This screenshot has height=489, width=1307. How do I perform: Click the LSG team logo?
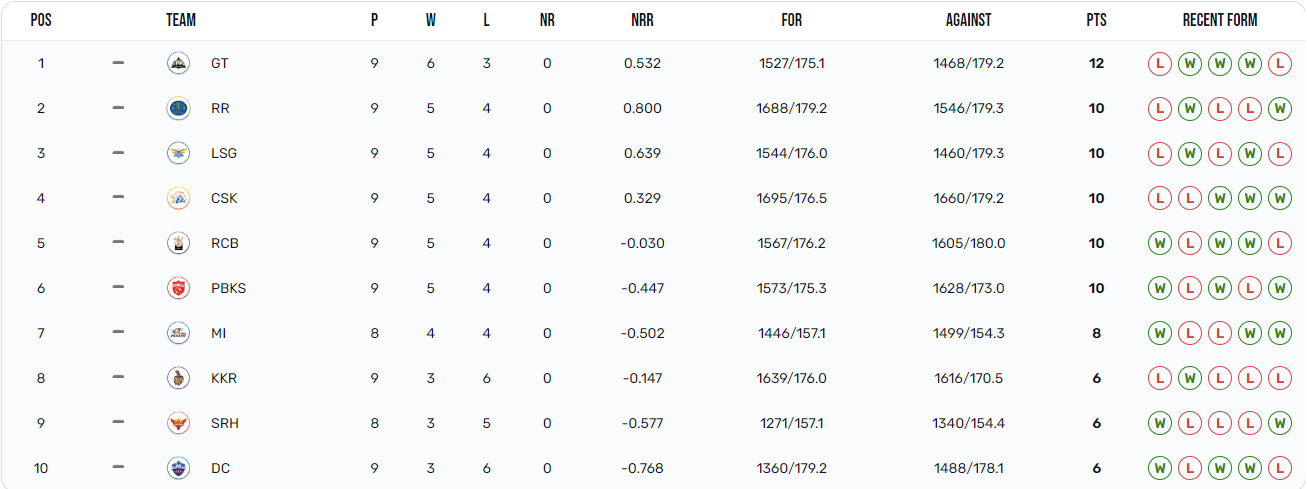click(178, 153)
